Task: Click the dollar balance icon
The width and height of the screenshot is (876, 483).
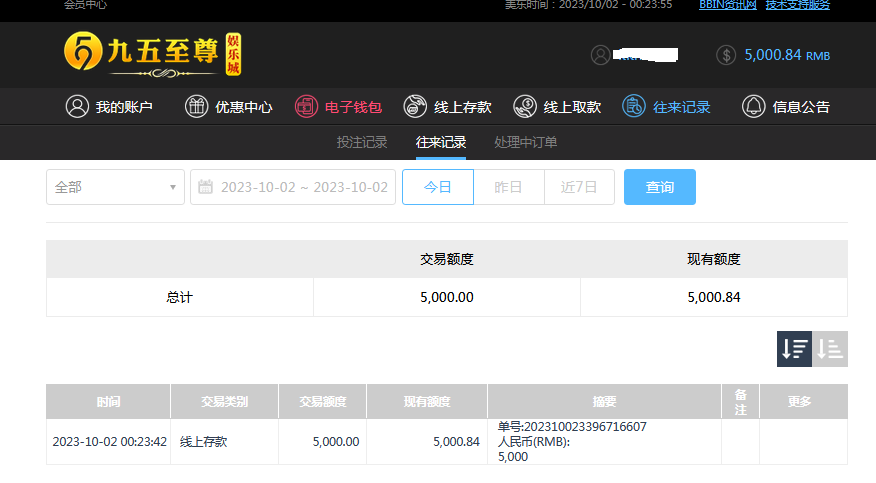Action: click(726, 55)
